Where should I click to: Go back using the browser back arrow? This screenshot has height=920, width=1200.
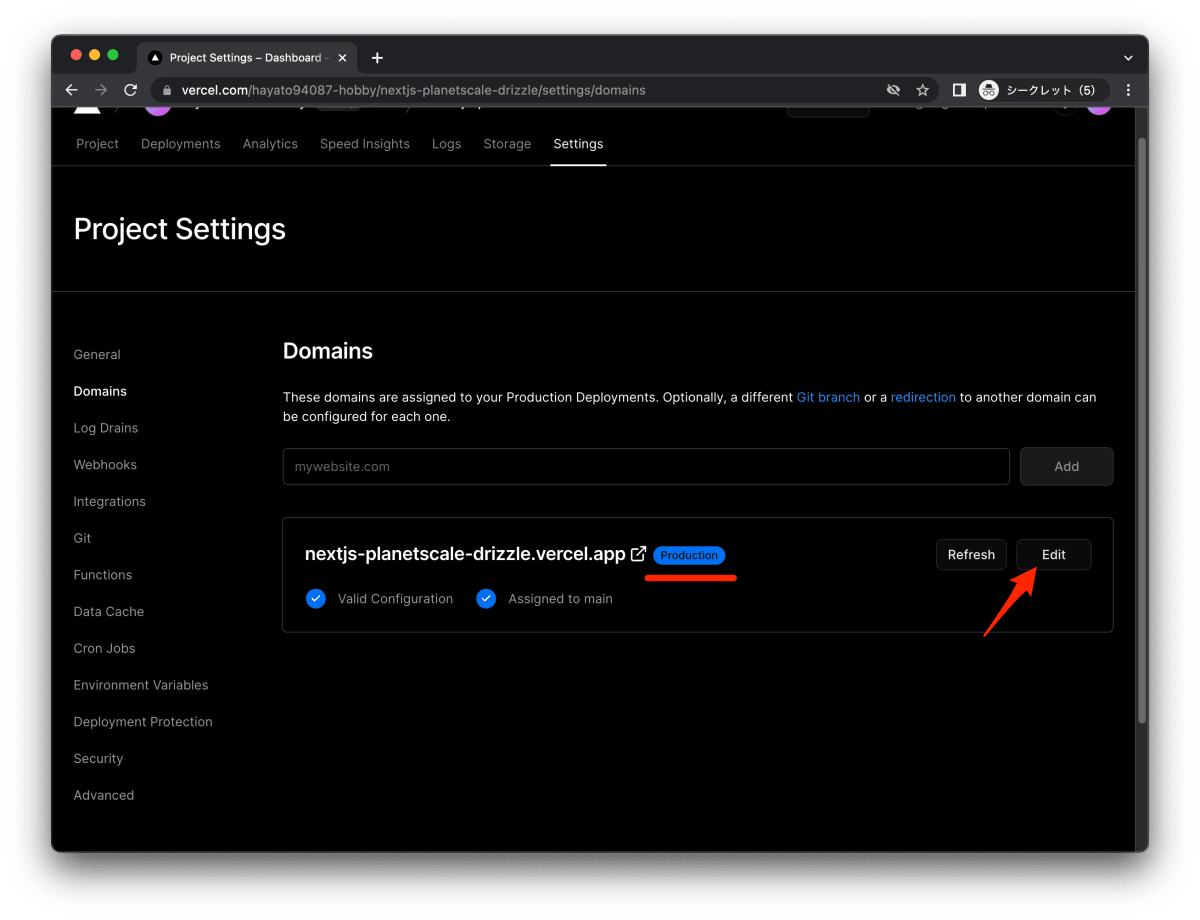[x=72, y=90]
